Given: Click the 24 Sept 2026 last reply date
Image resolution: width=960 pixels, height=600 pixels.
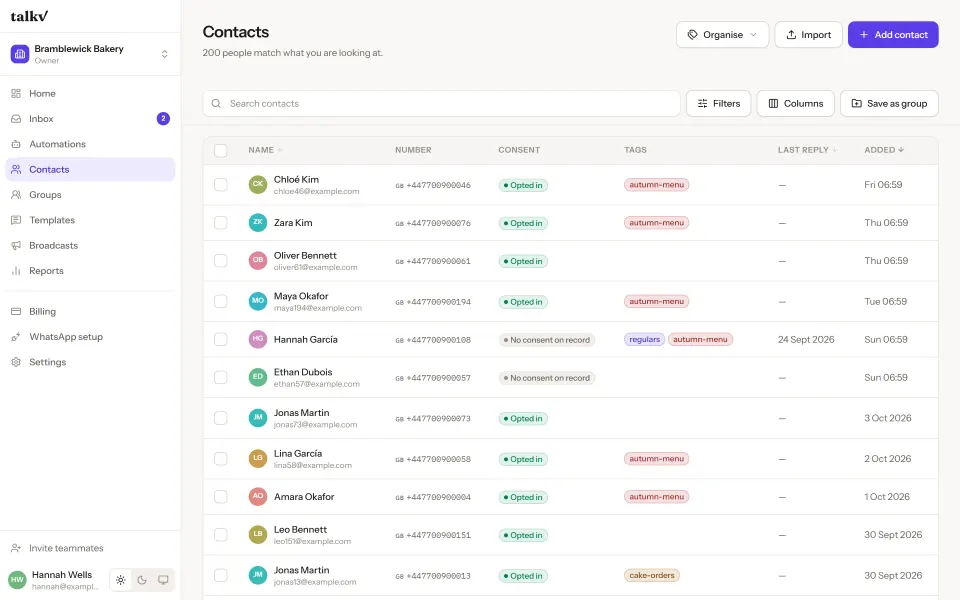Looking at the screenshot, I should click(x=806, y=339).
